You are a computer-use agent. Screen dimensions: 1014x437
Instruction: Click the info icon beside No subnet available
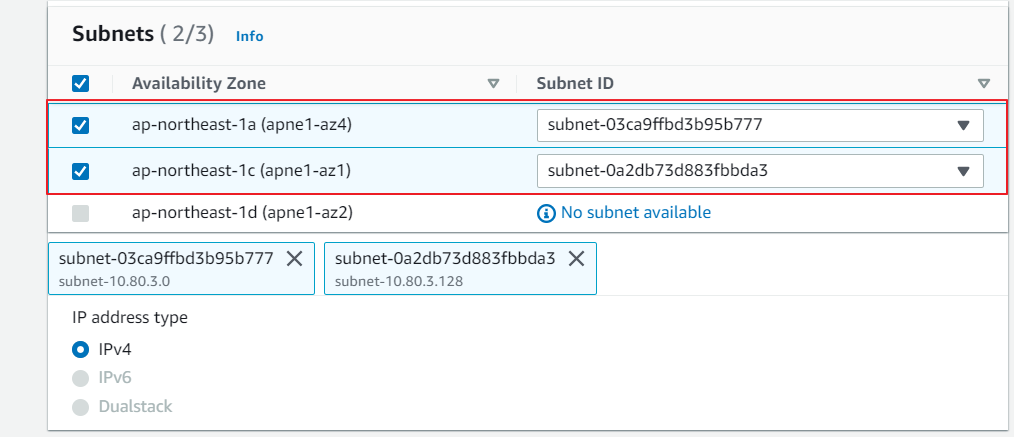[x=546, y=213]
